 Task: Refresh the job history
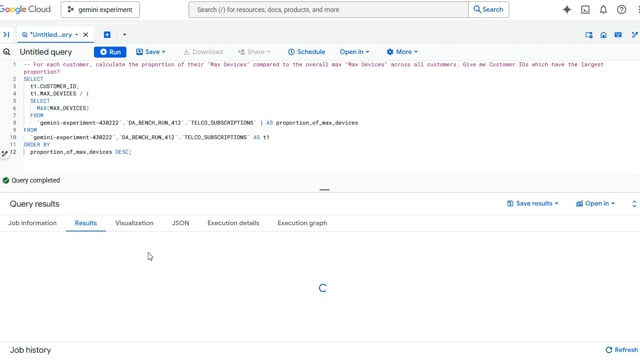pyautogui.click(x=622, y=350)
